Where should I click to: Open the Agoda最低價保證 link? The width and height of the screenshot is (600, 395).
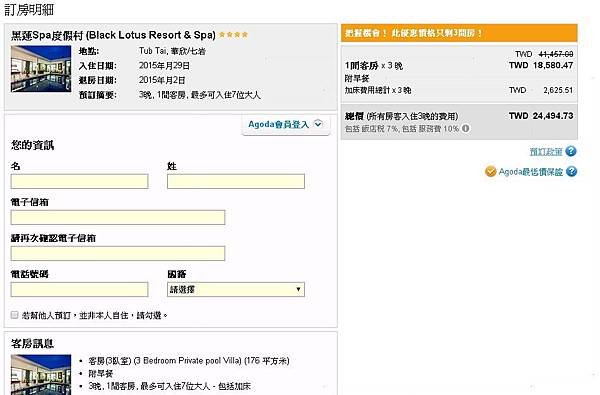531,172
